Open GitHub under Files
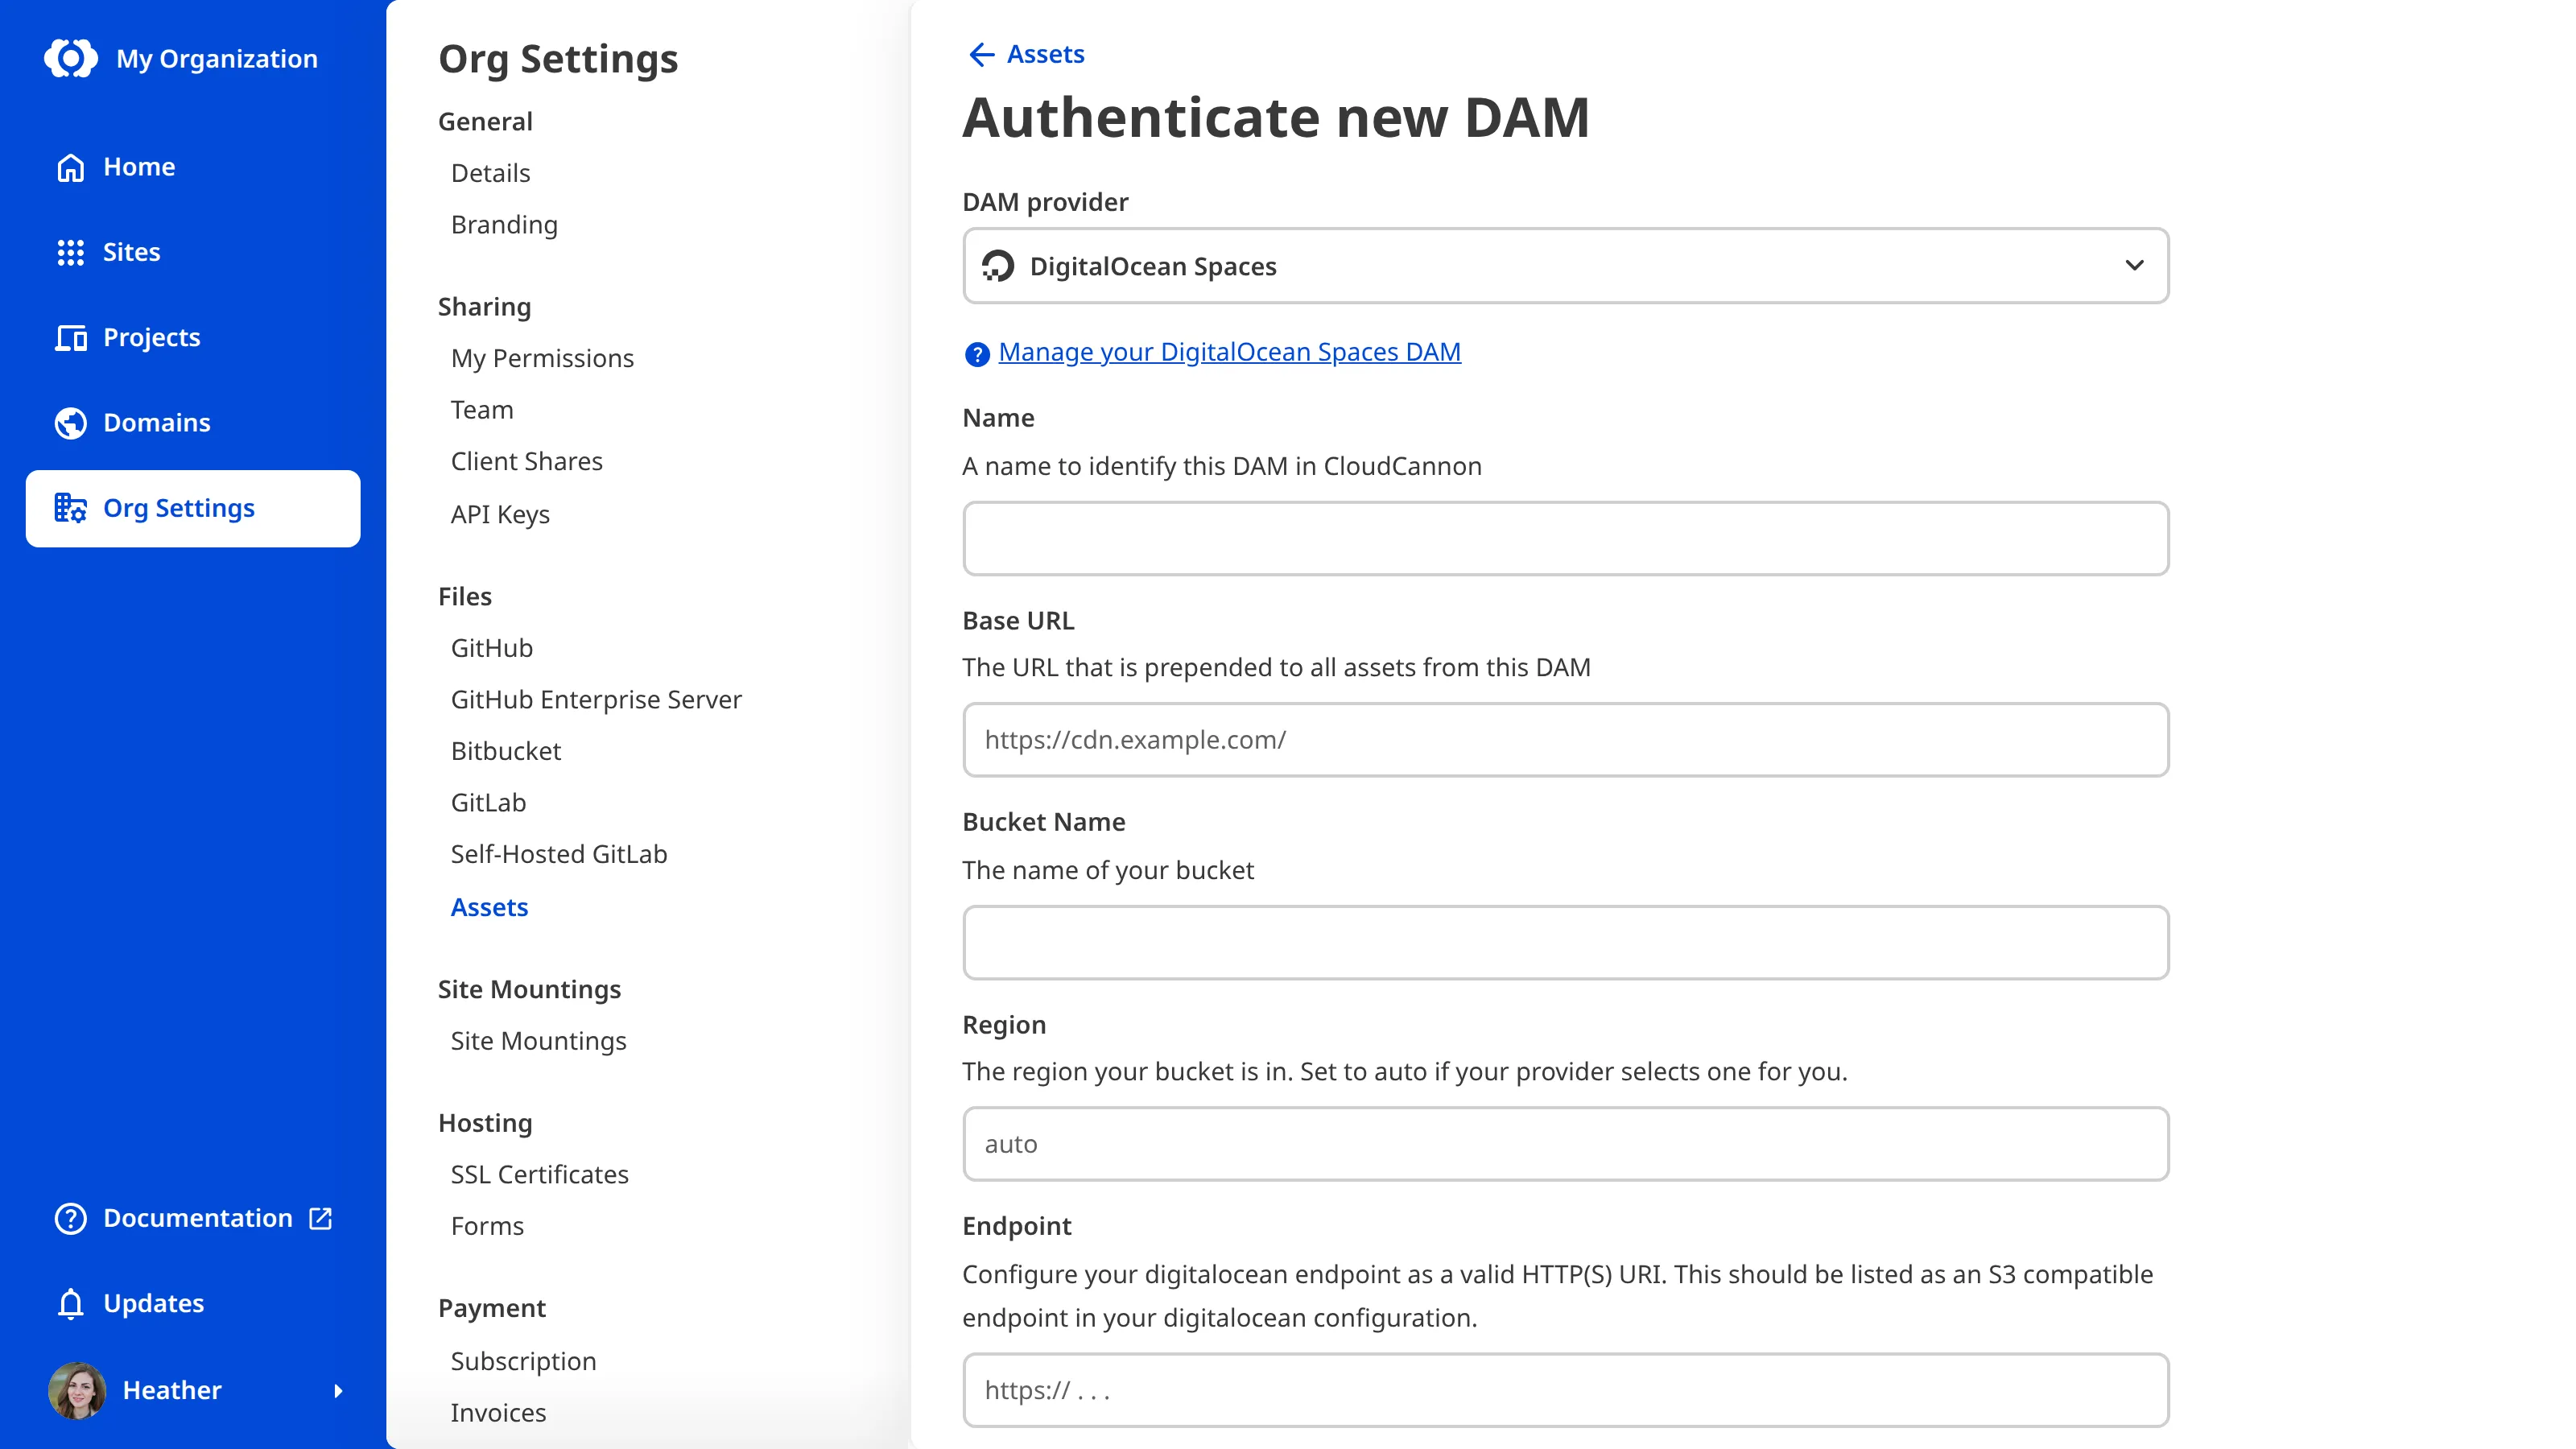This screenshot has height=1449, width=2576. [x=492, y=648]
